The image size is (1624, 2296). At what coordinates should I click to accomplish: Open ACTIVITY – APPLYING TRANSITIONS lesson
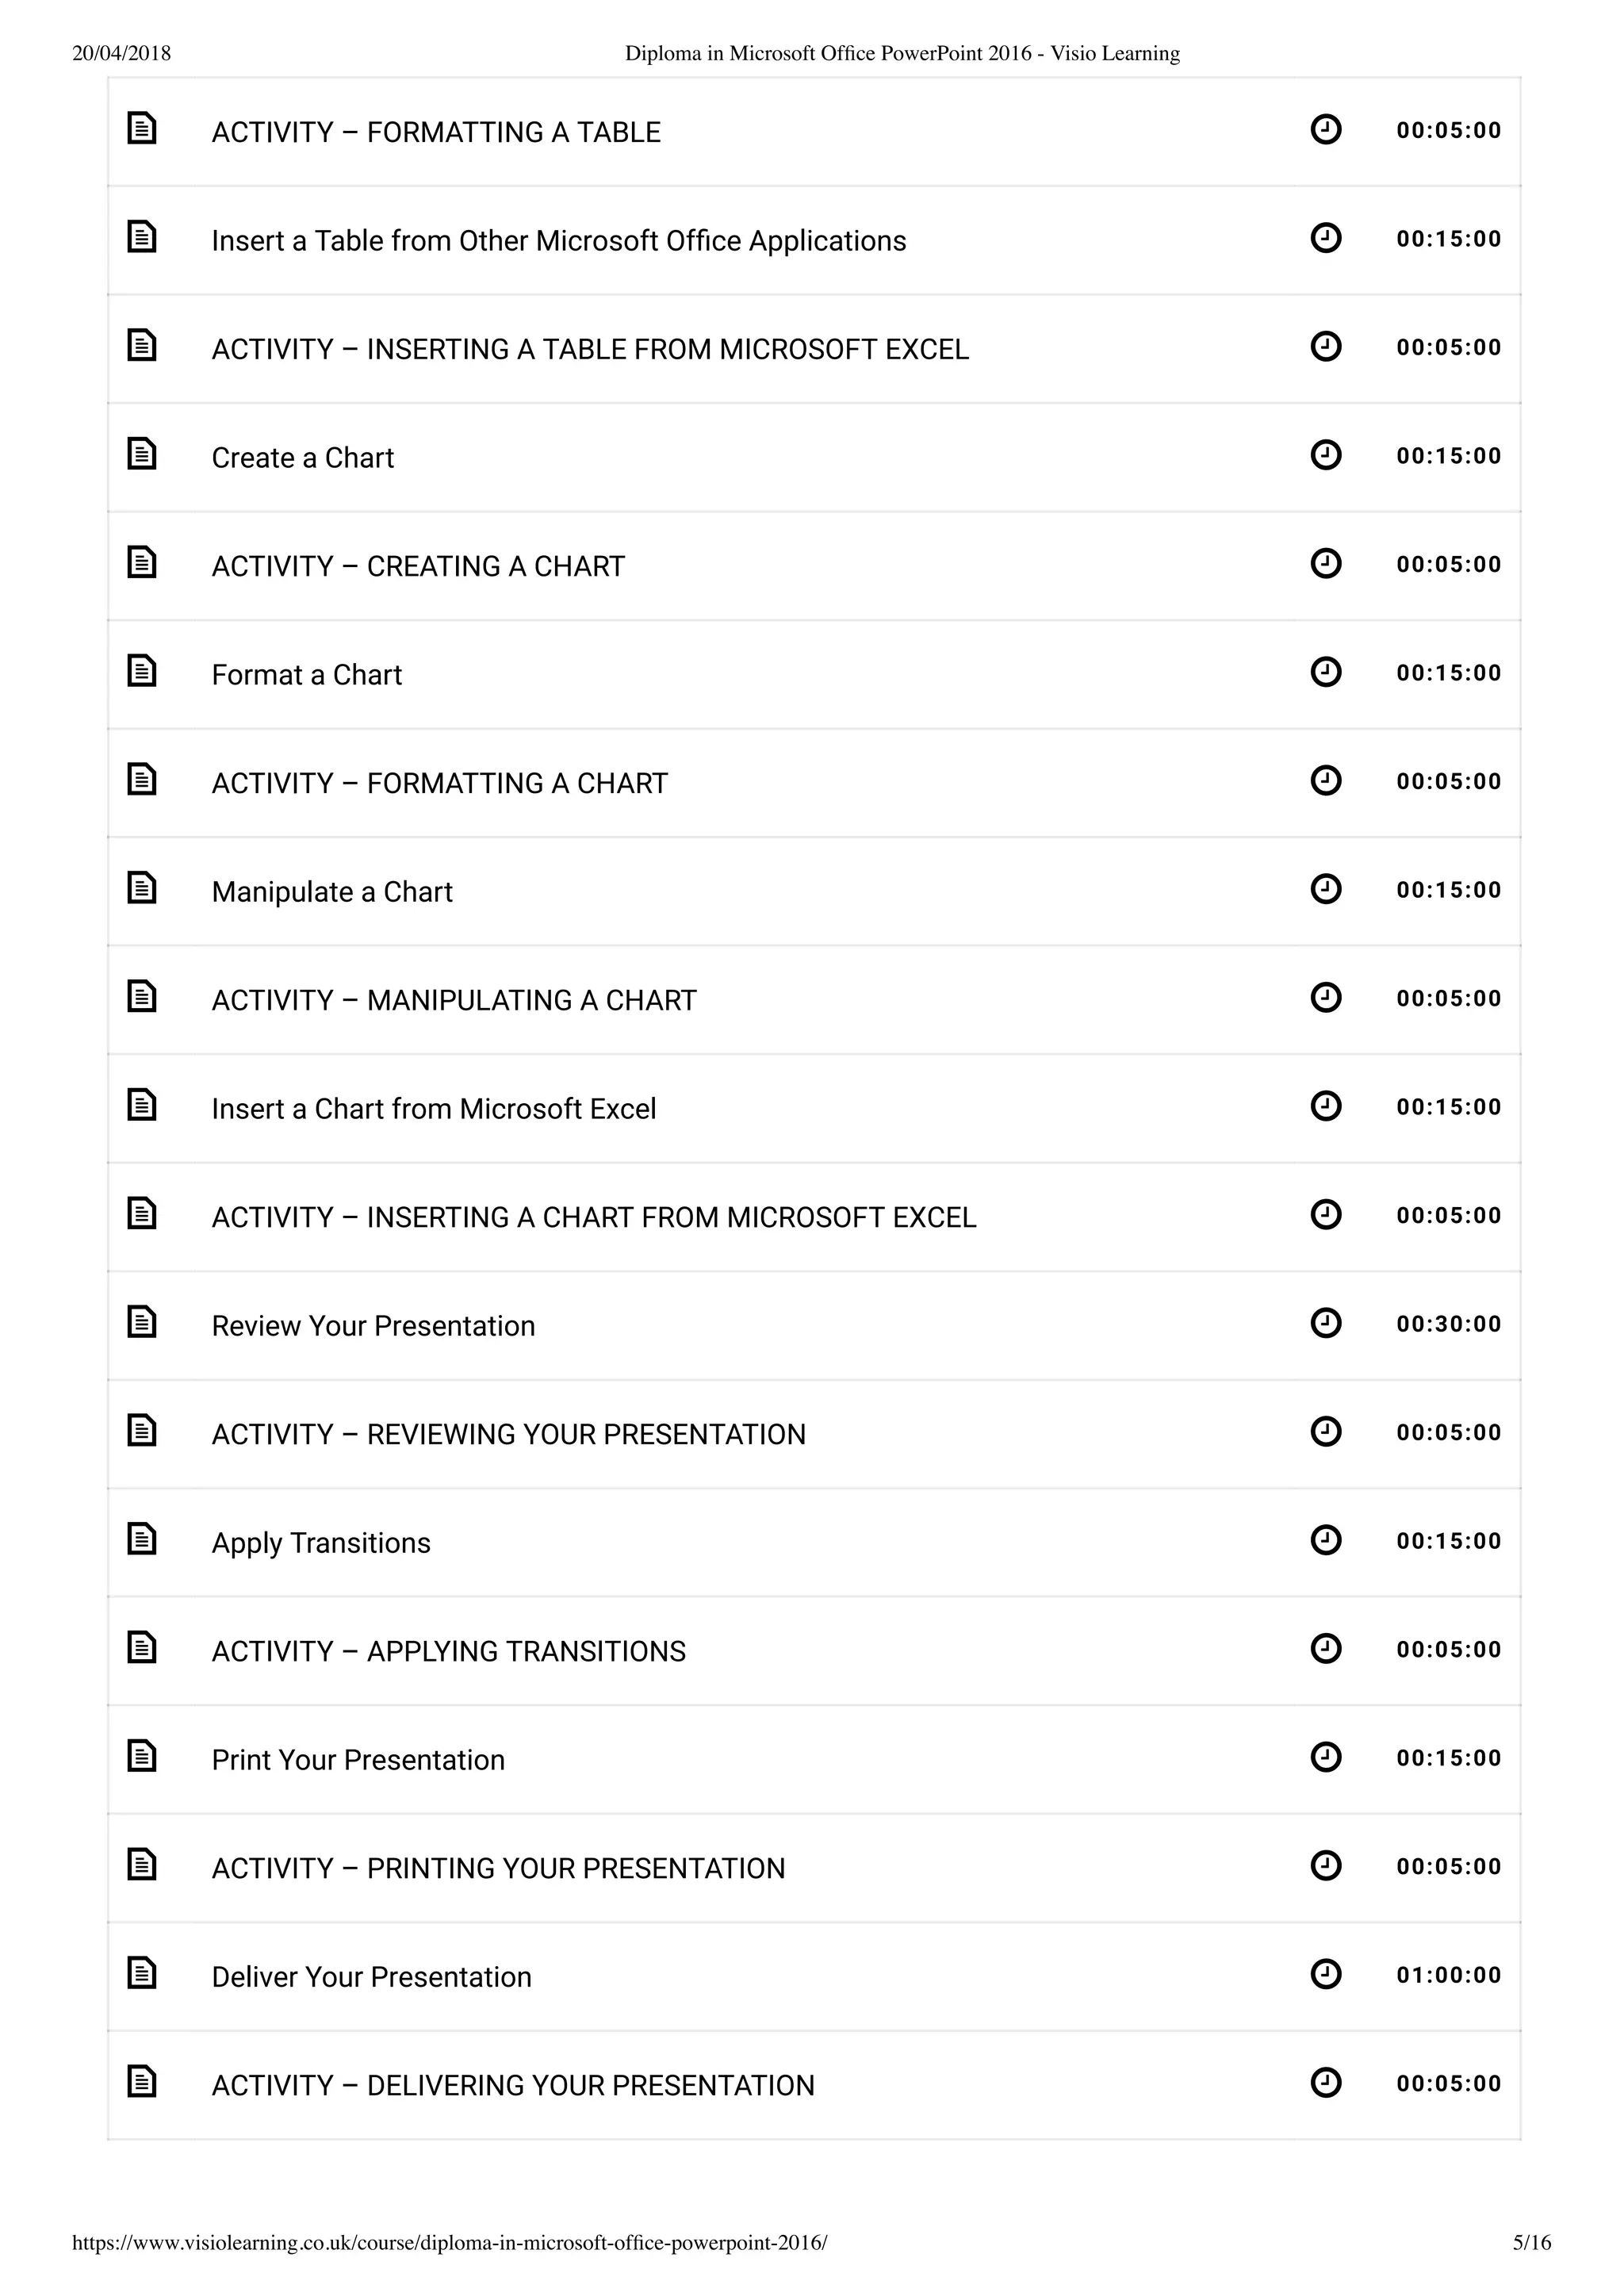pyautogui.click(x=448, y=1651)
